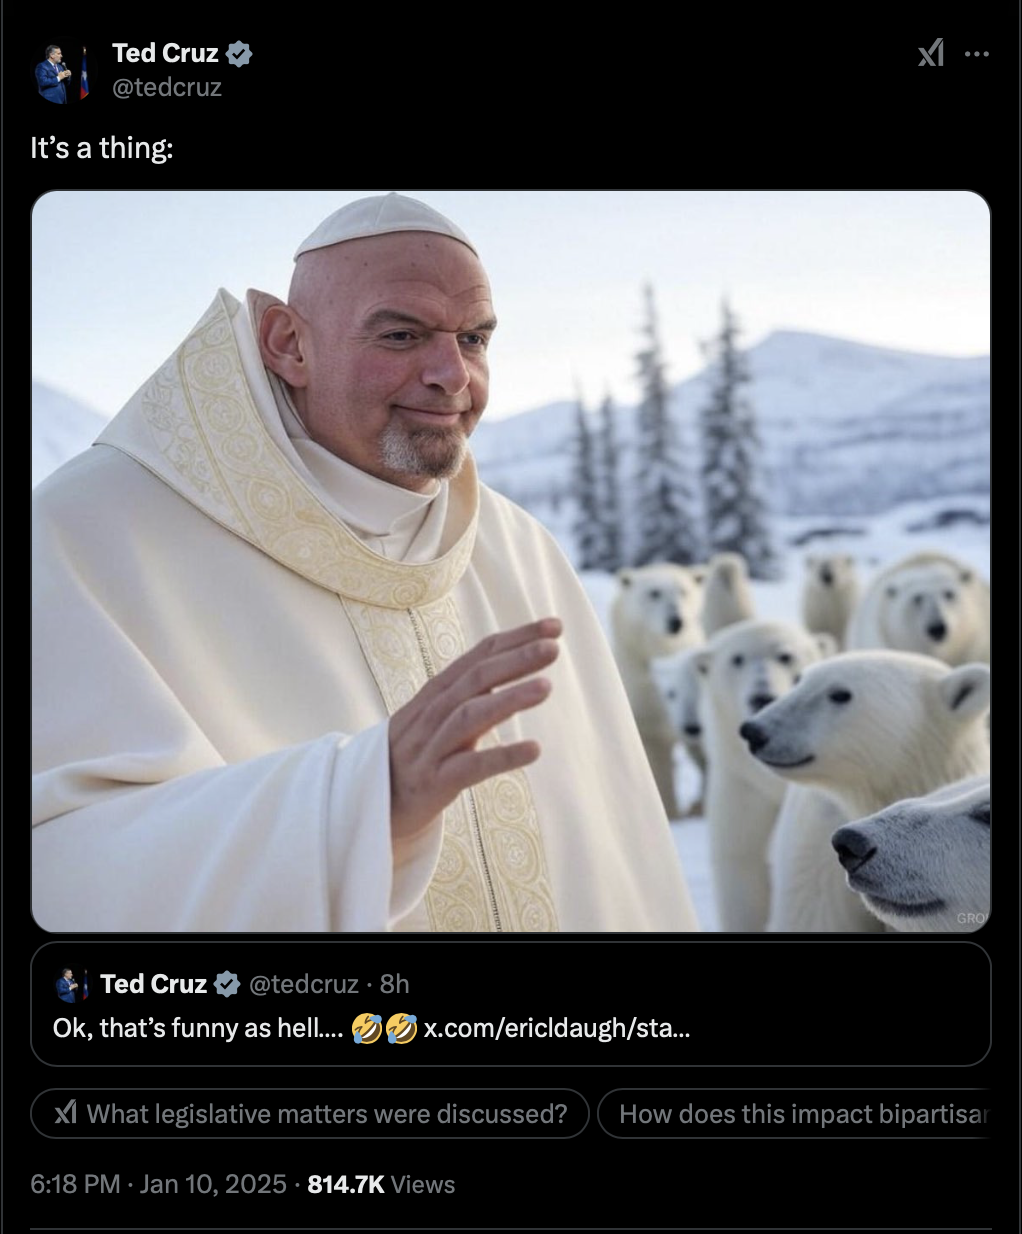Viewport: 1022px width, 1234px height.
Task: Click the Grok icon in the legislative matters suggestion
Action: pyautogui.click(x=66, y=1113)
